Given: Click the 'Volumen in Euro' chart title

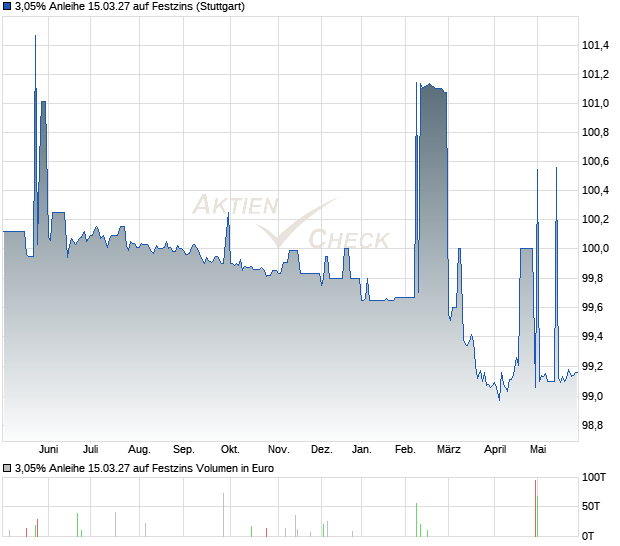Looking at the screenshot, I should tap(144, 469).
